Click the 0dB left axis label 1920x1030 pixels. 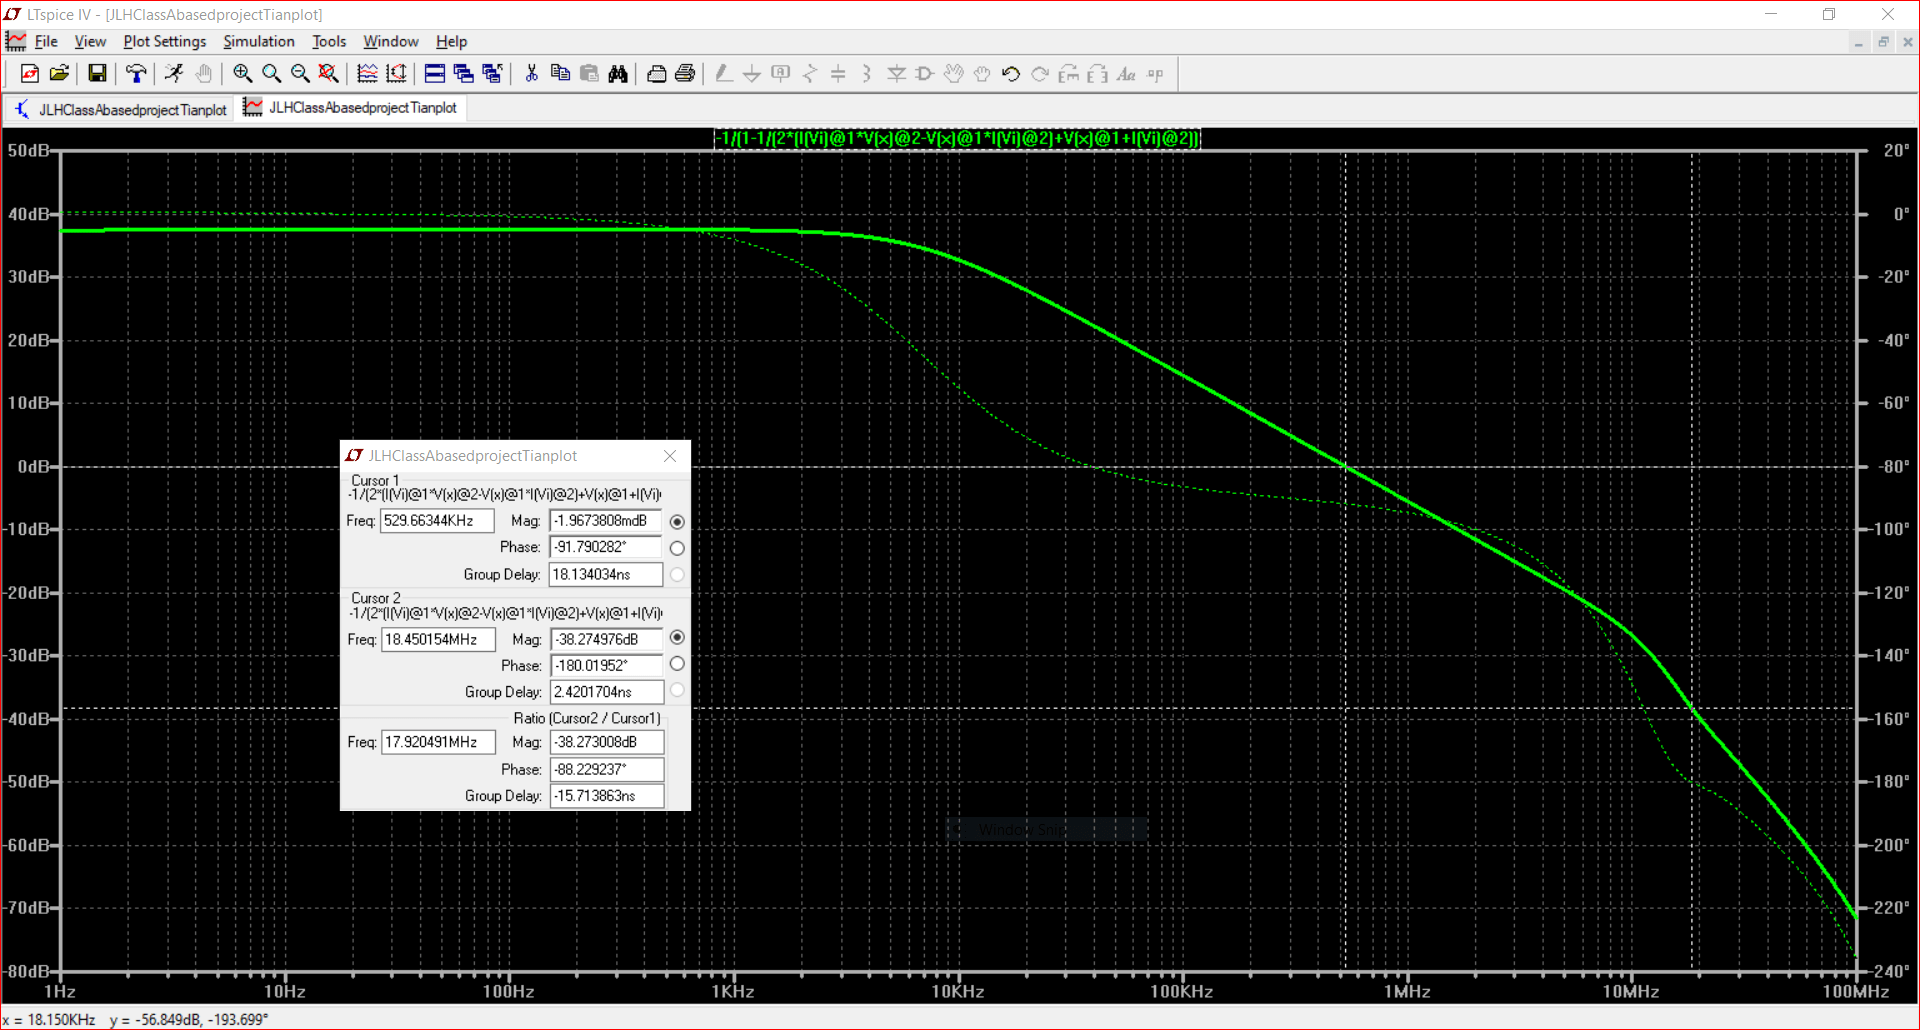tap(33, 466)
